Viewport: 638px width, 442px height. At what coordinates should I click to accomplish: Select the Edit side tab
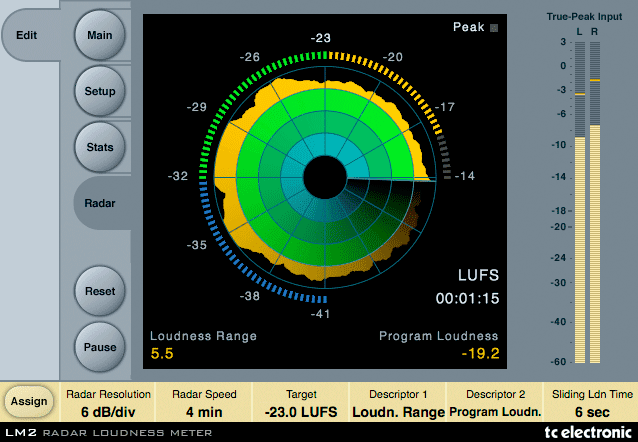28,35
